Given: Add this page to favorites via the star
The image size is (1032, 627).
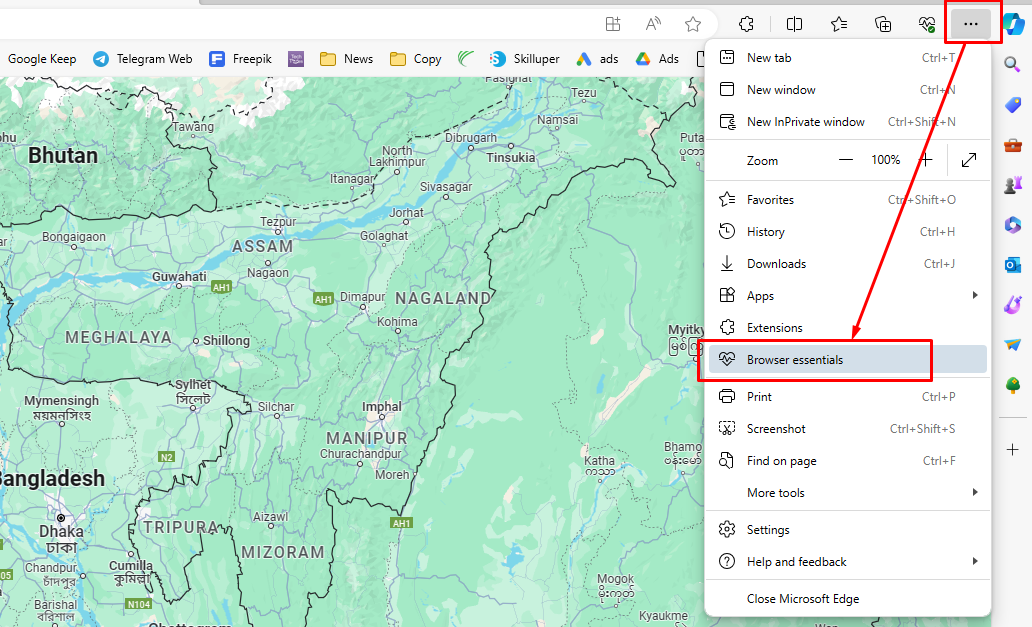Looking at the screenshot, I should [694, 23].
